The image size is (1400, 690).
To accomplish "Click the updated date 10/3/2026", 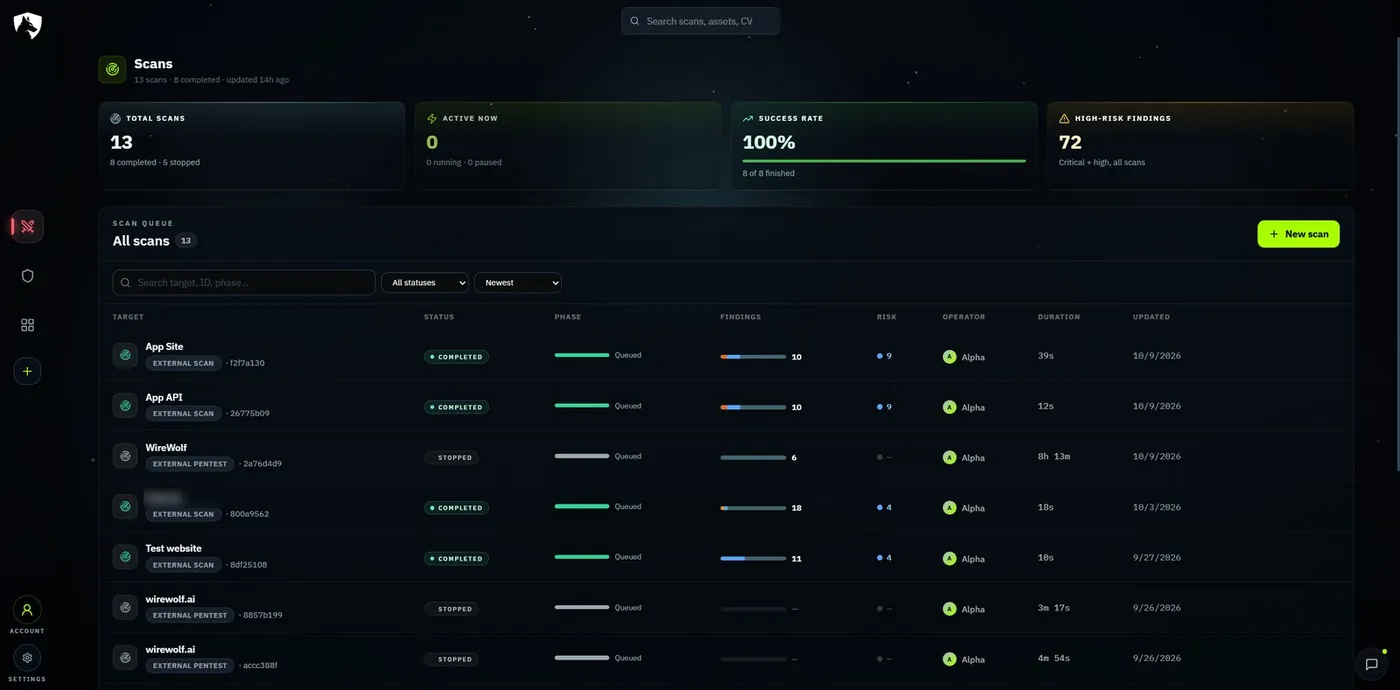I will [x=1157, y=507].
